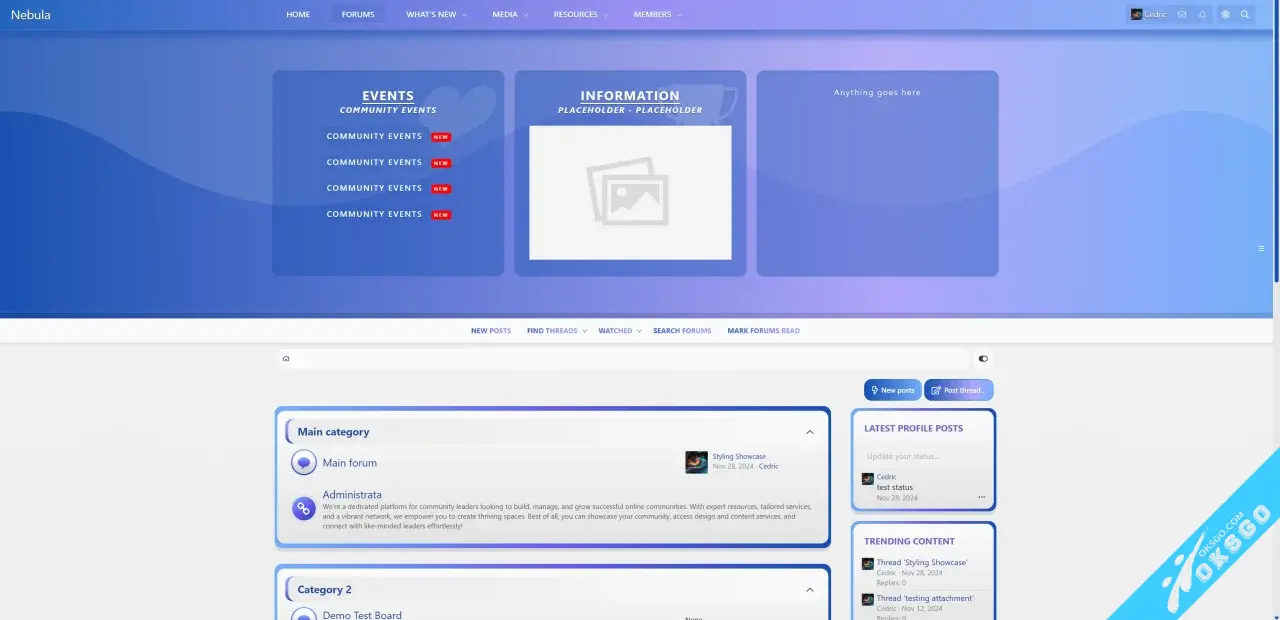Open search with the magnifier icon

coord(1245,14)
